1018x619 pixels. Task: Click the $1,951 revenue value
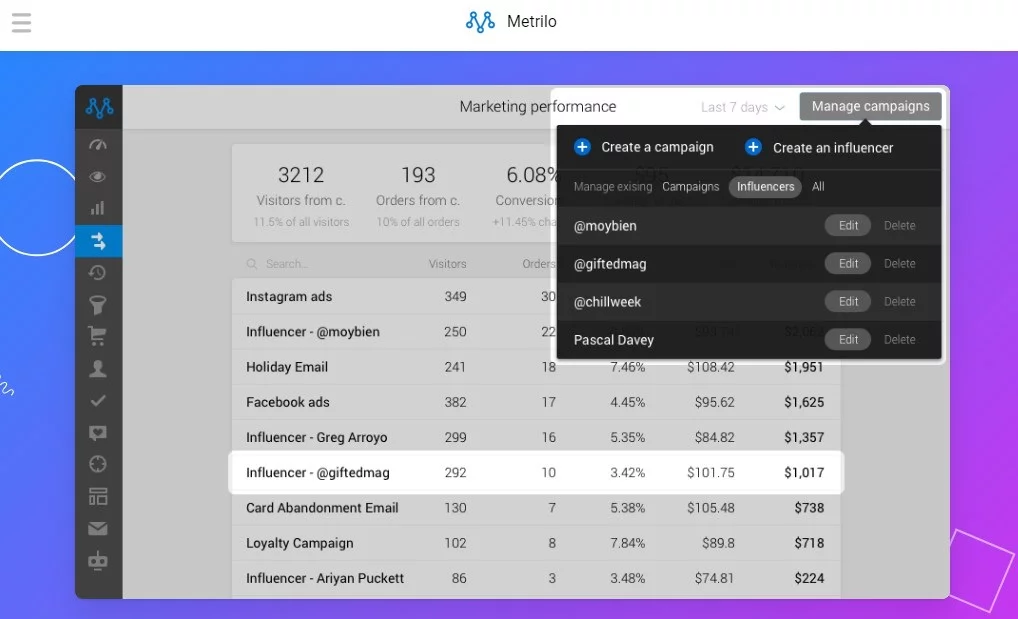click(x=804, y=367)
